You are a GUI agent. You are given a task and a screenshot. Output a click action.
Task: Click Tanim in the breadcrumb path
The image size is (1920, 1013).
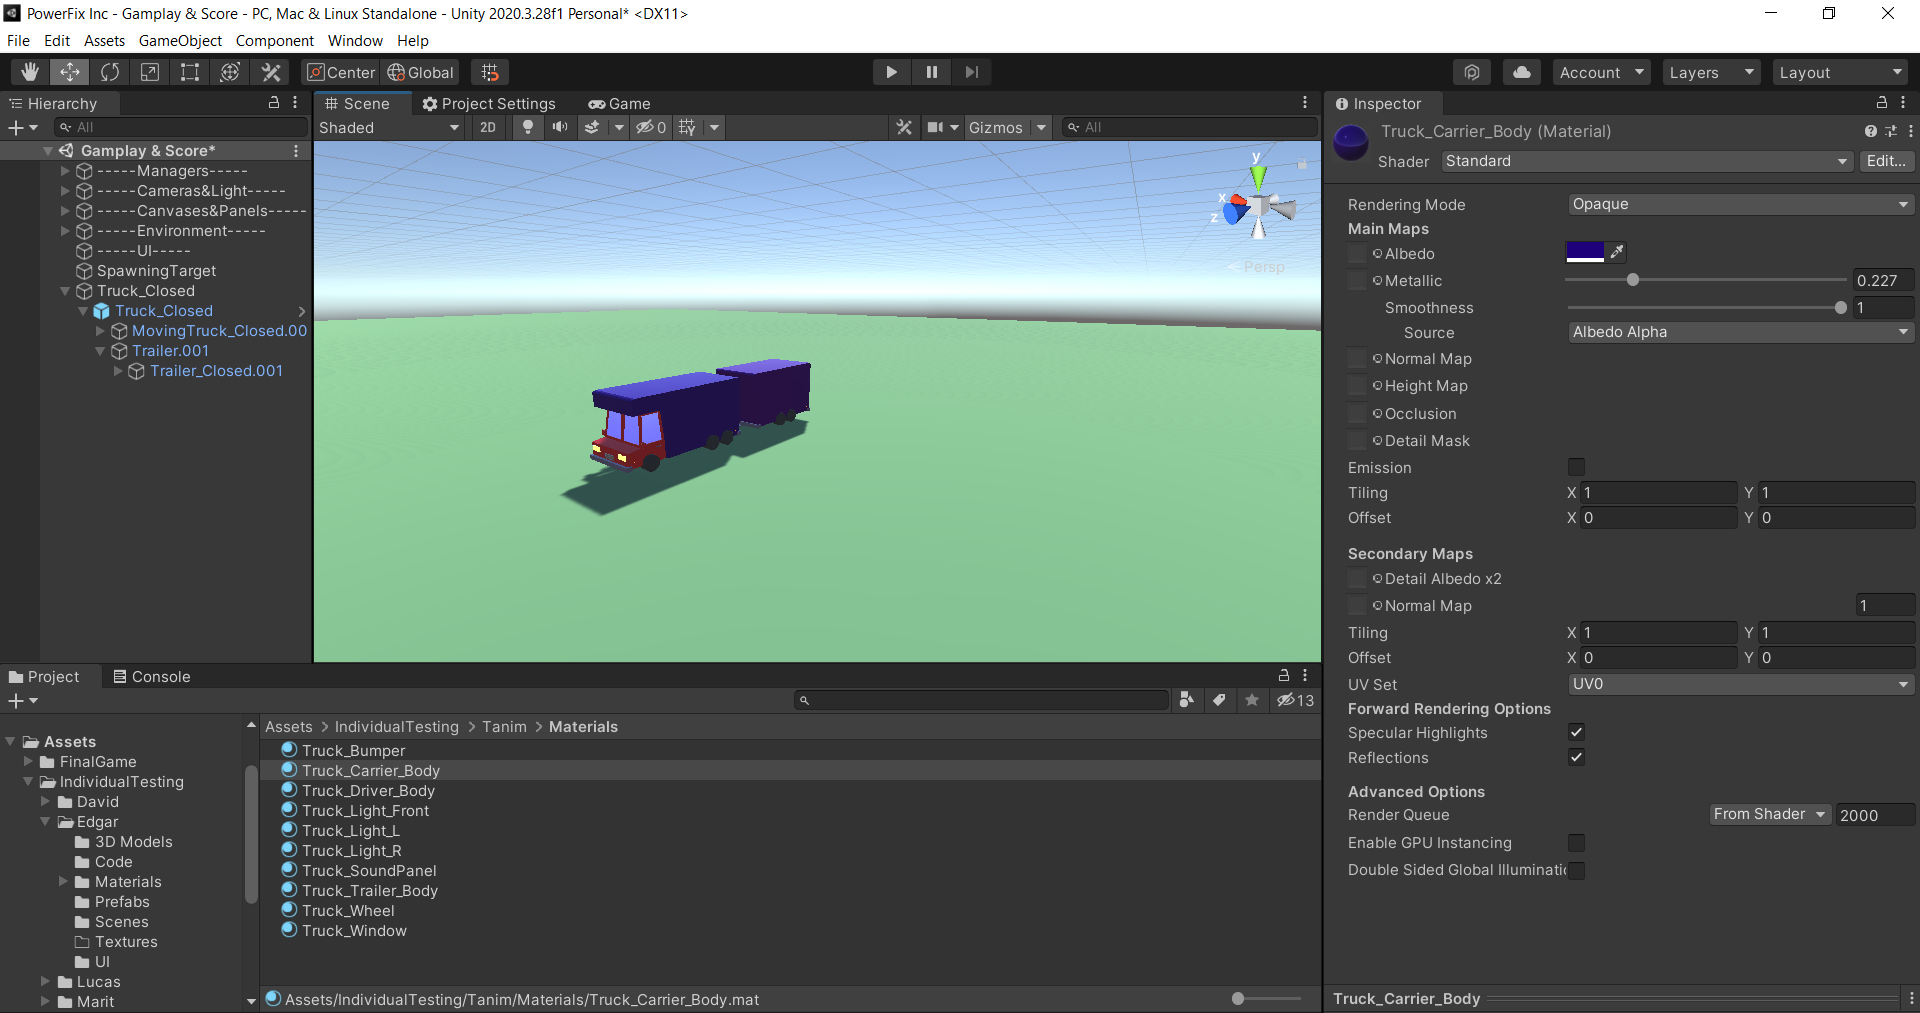tap(504, 727)
